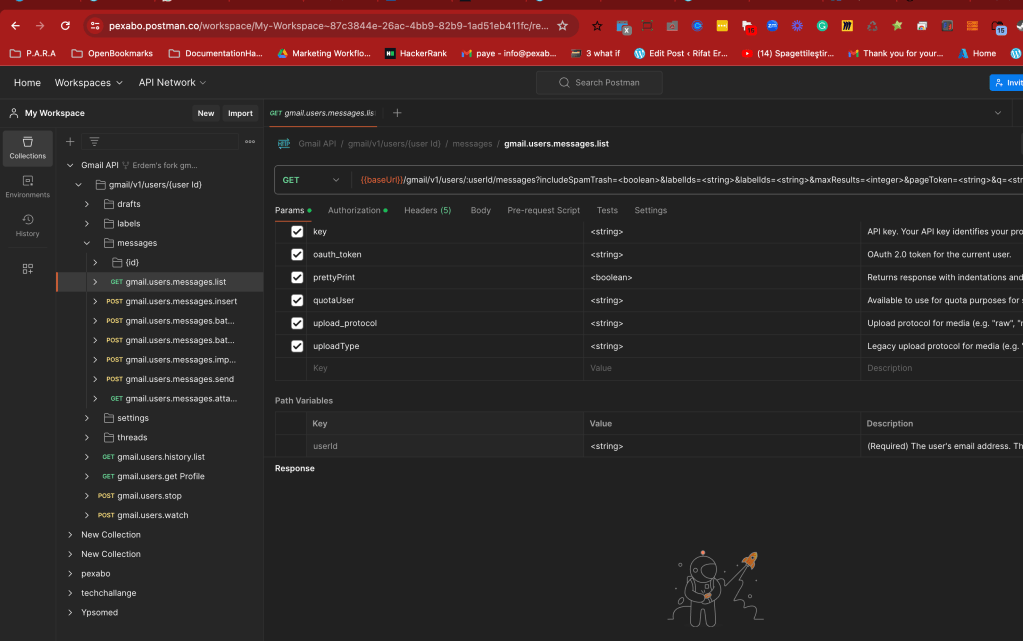Click the Invite button
This screenshot has height=641, width=1023.
coord(1007,83)
